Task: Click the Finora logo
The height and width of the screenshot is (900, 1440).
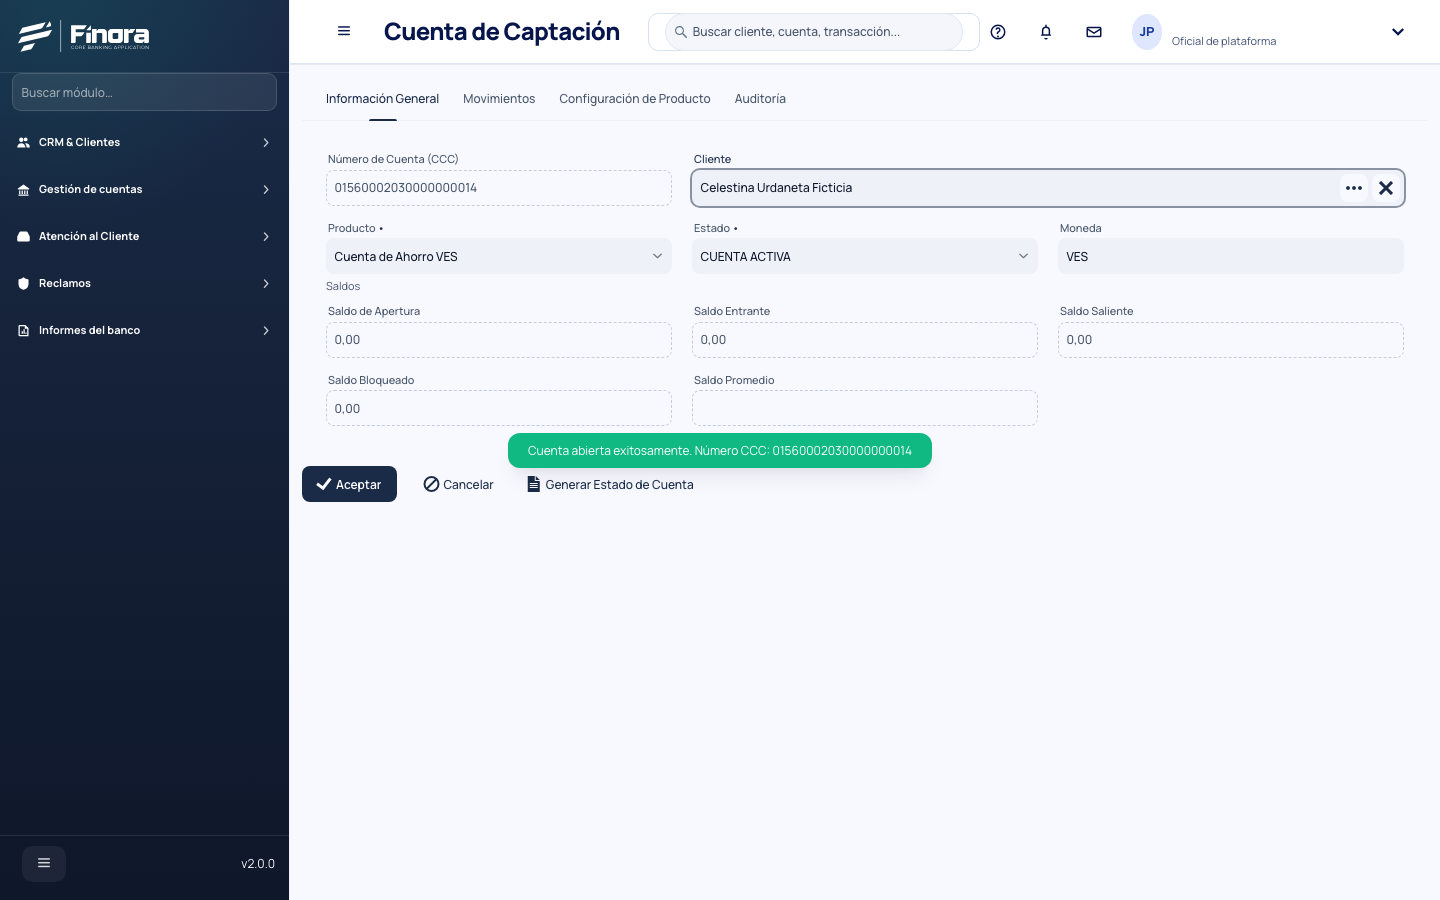Action: (x=84, y=36)
